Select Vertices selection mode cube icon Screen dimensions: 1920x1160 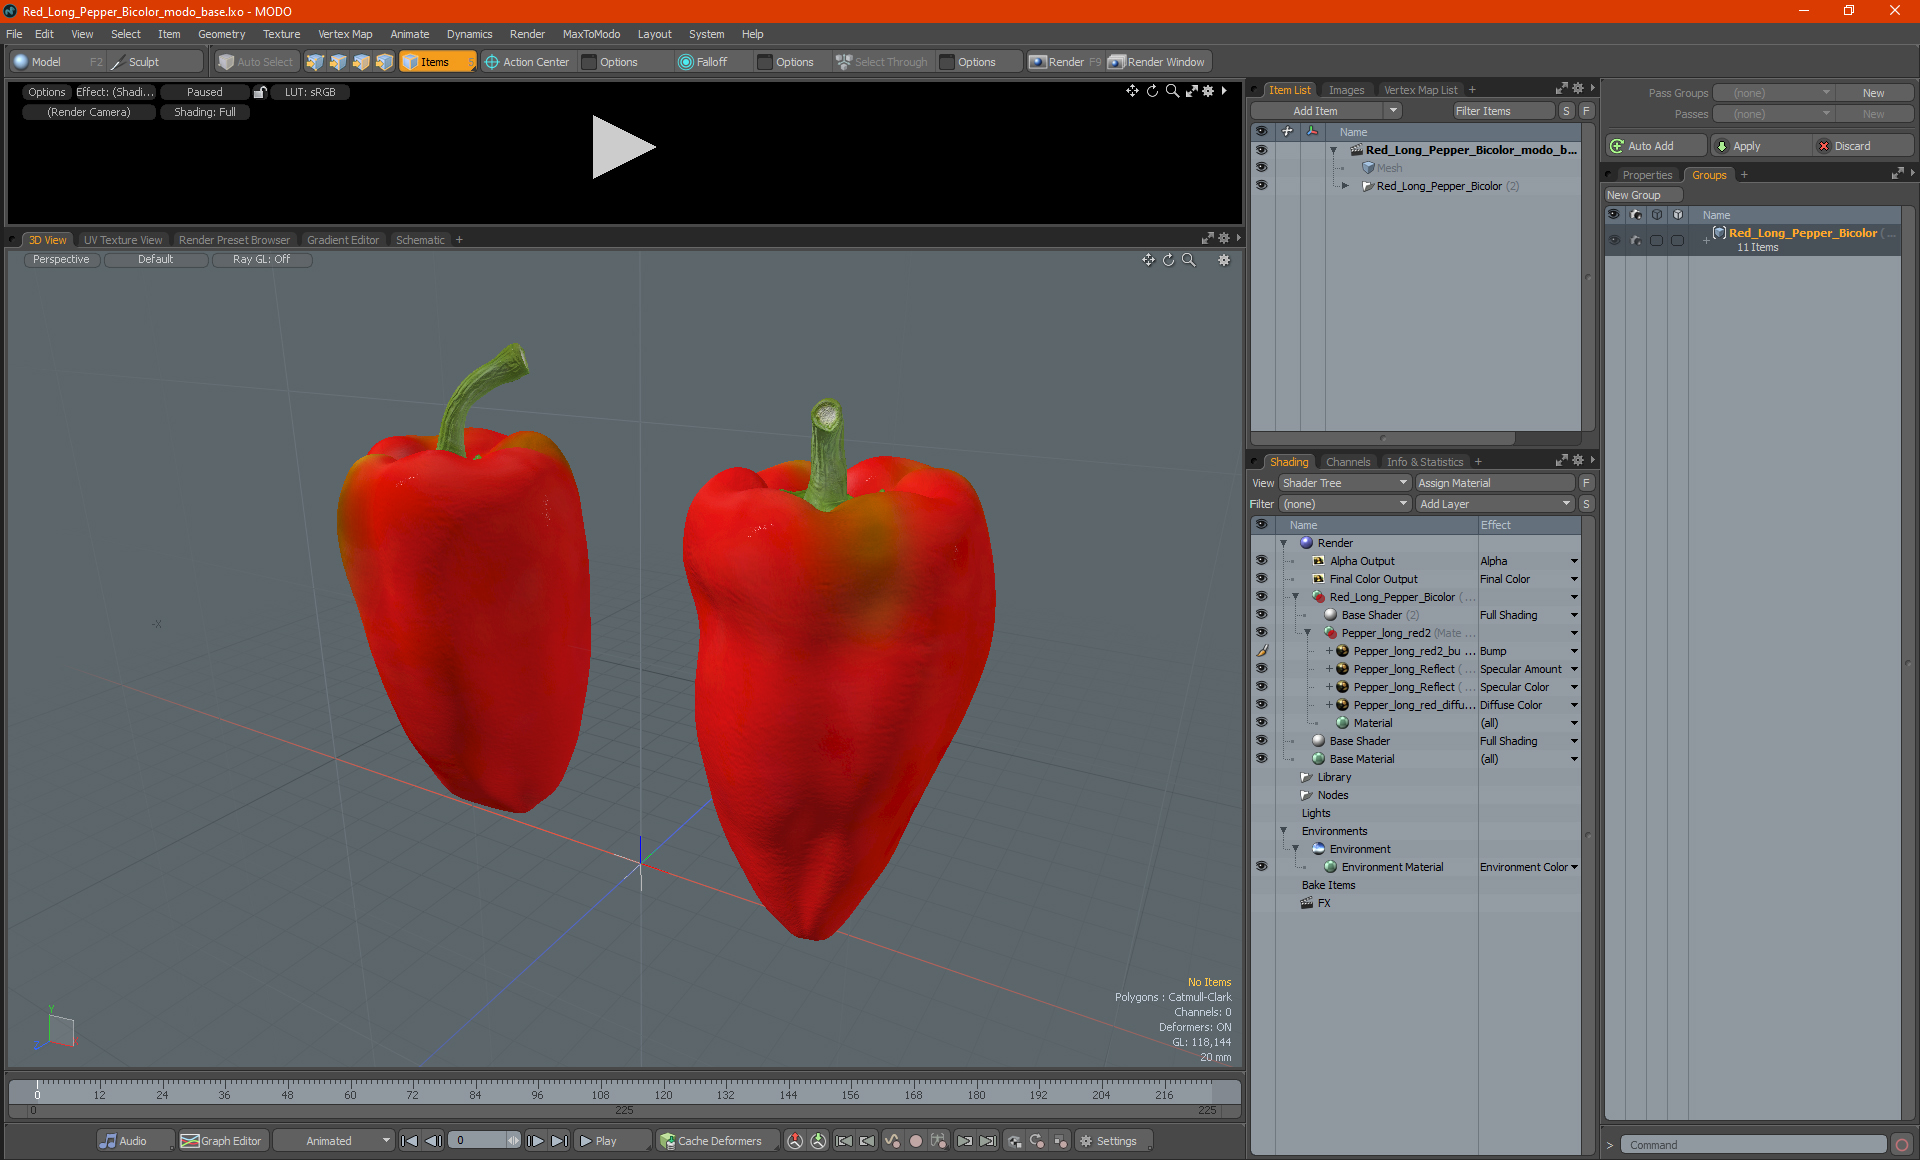(x=315, y=62)
